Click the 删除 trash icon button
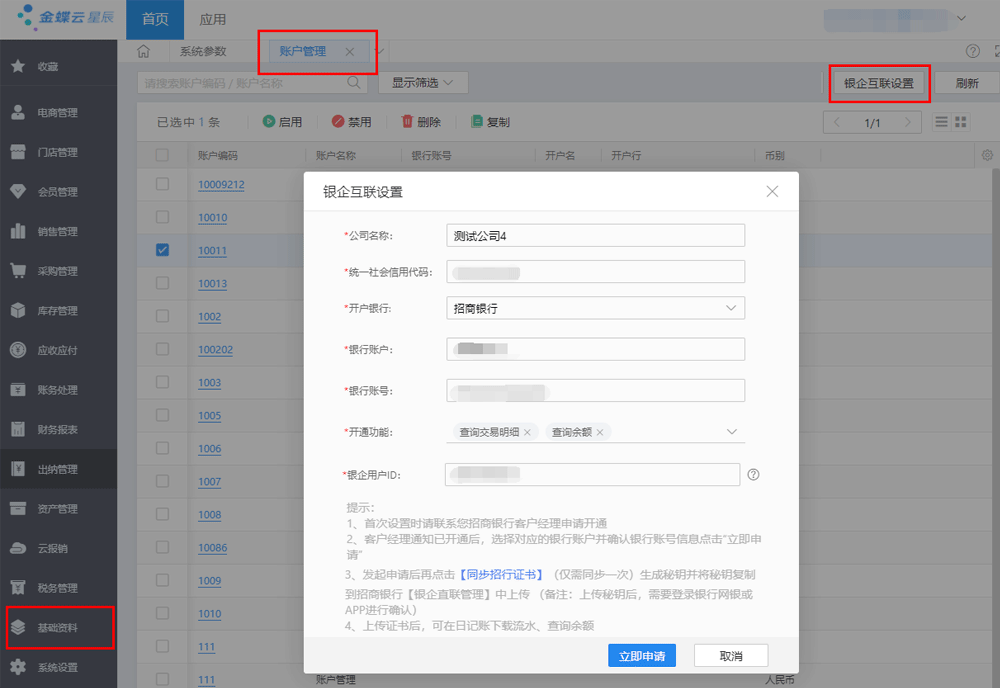The image size is (1000, 688). pos(407,121)
